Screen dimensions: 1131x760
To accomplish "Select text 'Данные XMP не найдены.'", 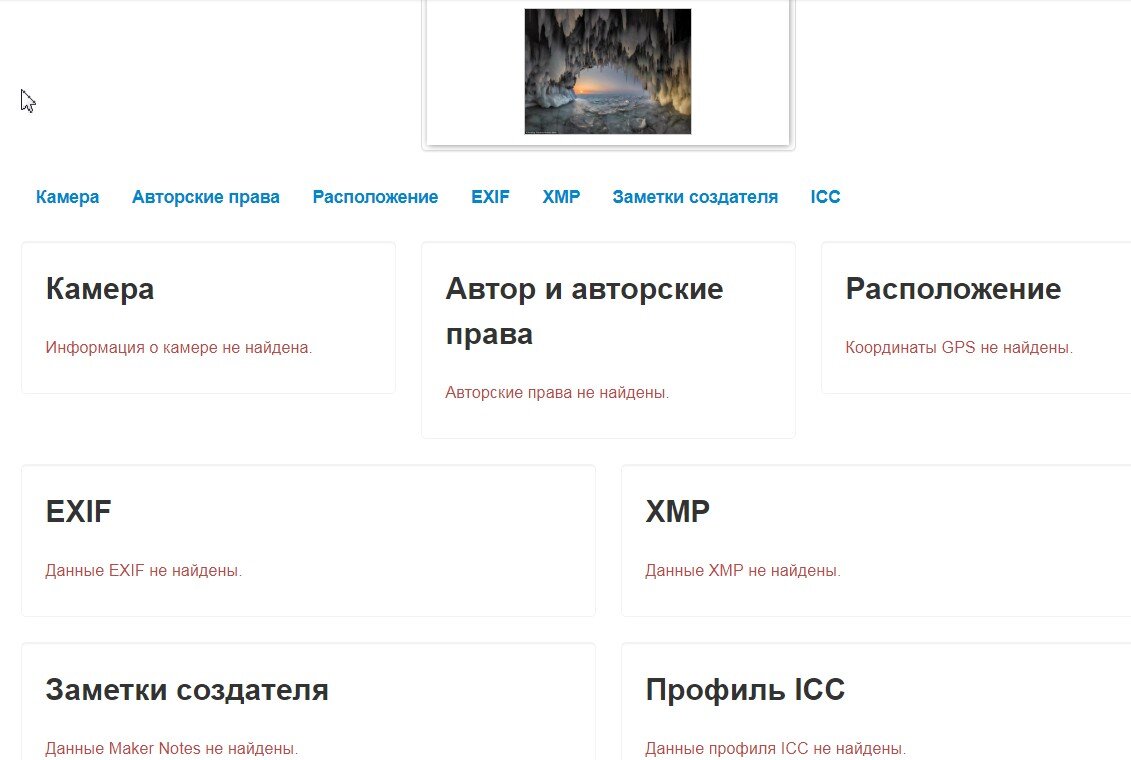I will pos(743,570).
